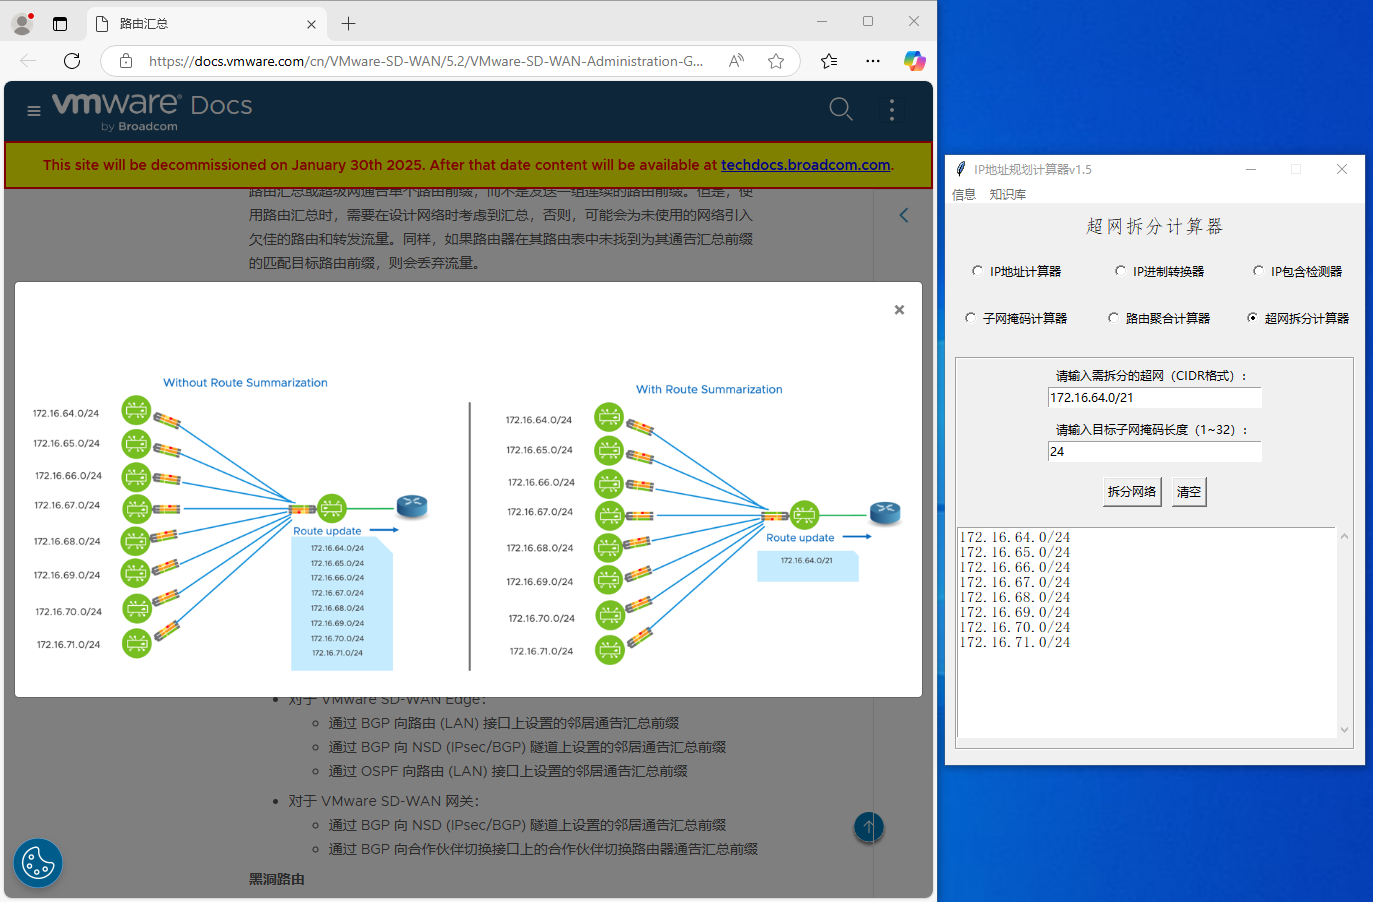This screenshot has width=1373, height=902.
Task: Click the address bar URL
Action: pyautogui.click(x=425, y=61)
